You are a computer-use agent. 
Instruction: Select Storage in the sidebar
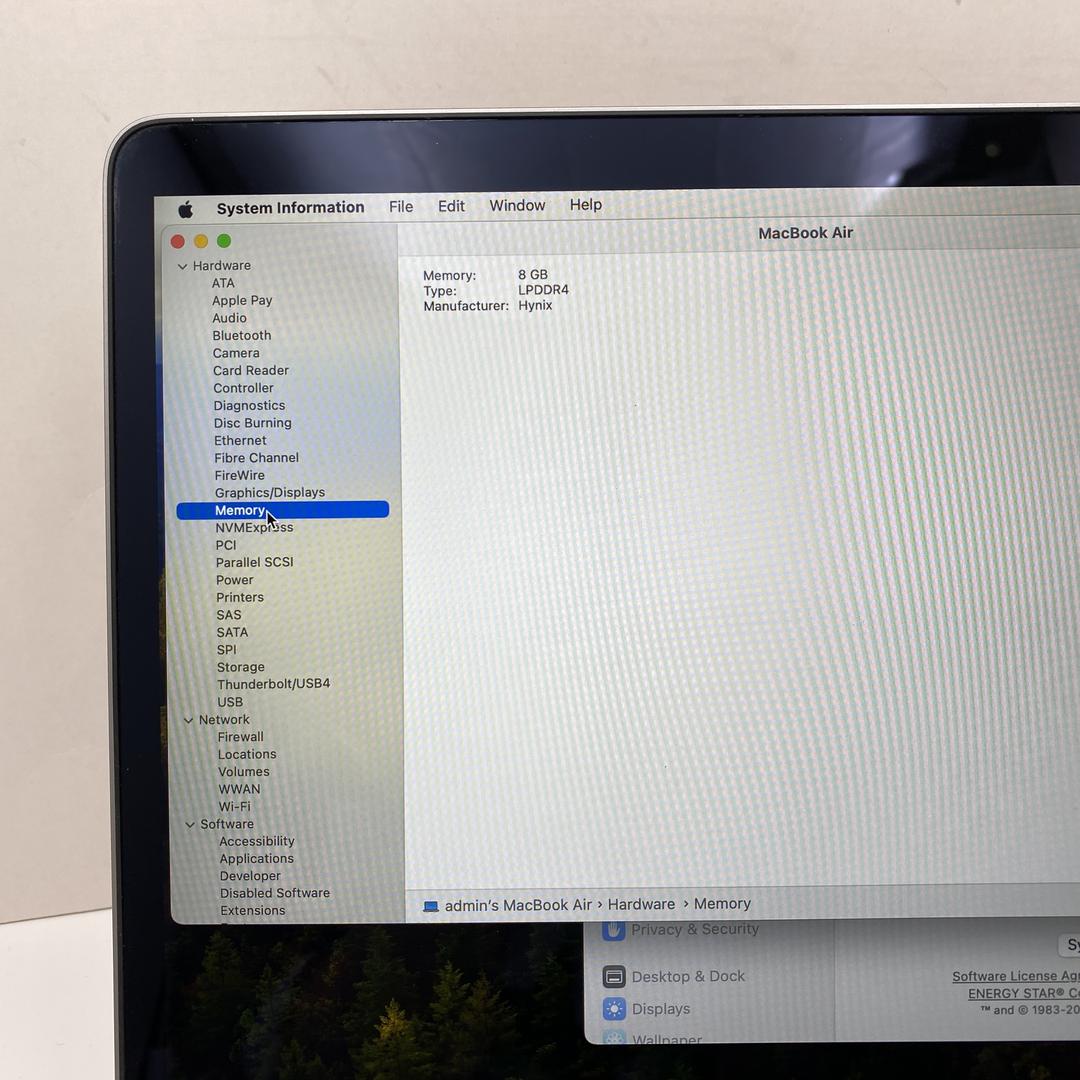pos(240,667)
